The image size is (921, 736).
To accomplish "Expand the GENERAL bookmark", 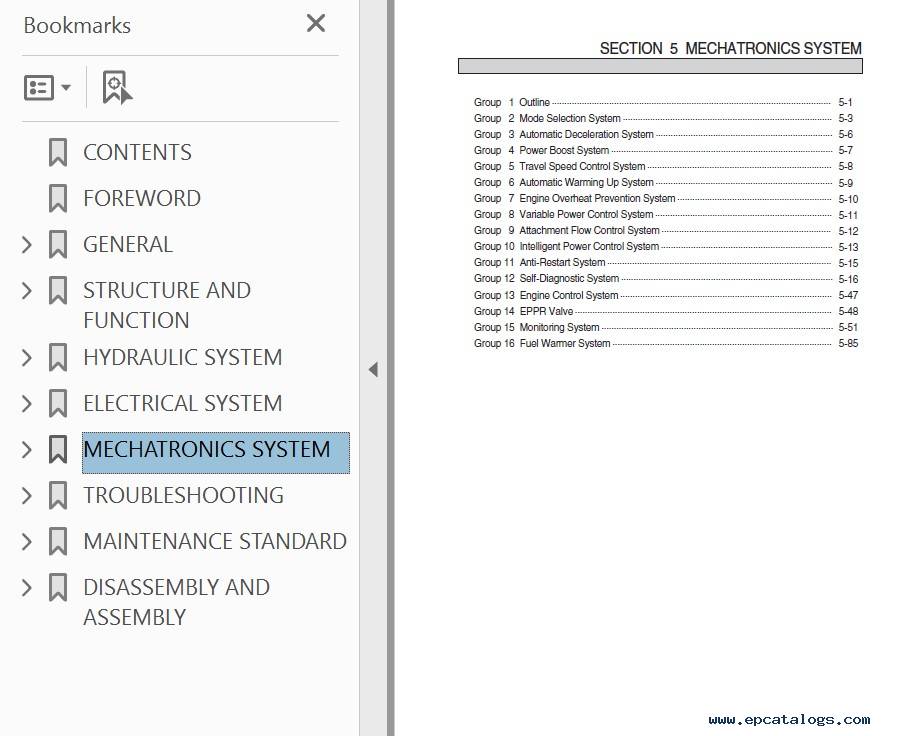I will click(26, 244).
